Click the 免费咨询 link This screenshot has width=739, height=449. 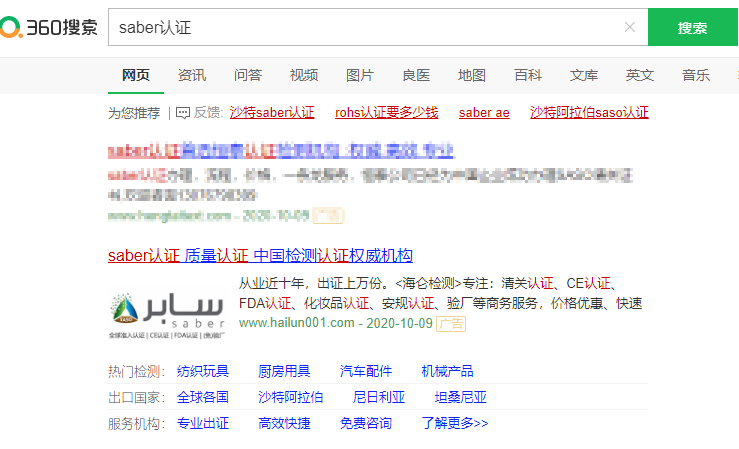(x=365, y=423)
